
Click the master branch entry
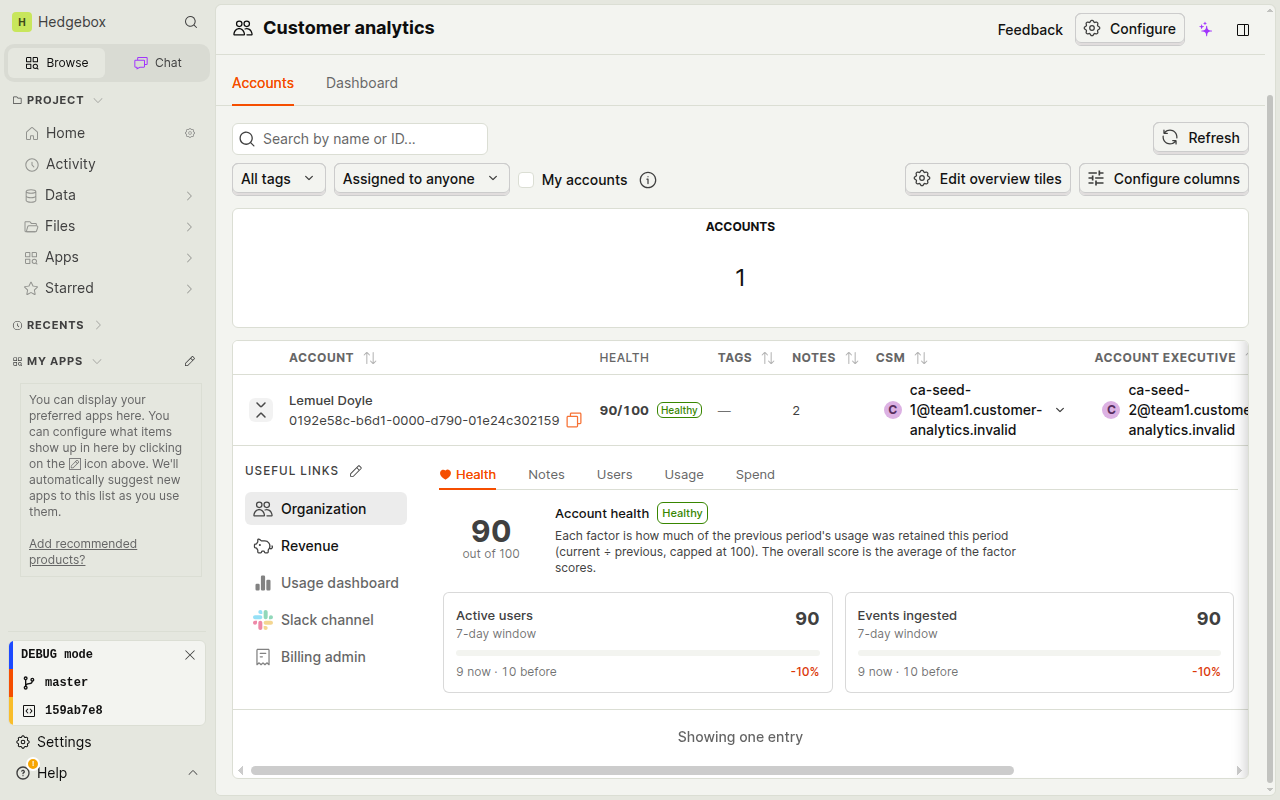107,682
